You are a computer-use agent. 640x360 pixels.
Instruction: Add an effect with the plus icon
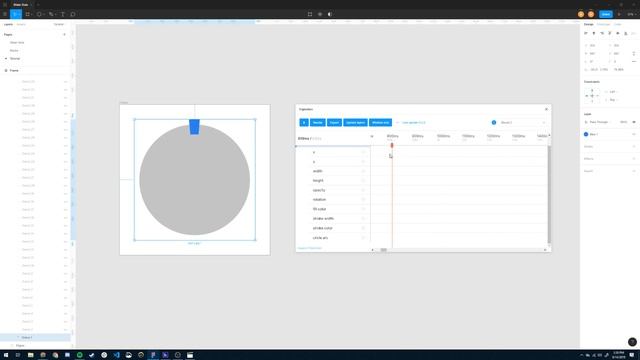click(634, 159)
